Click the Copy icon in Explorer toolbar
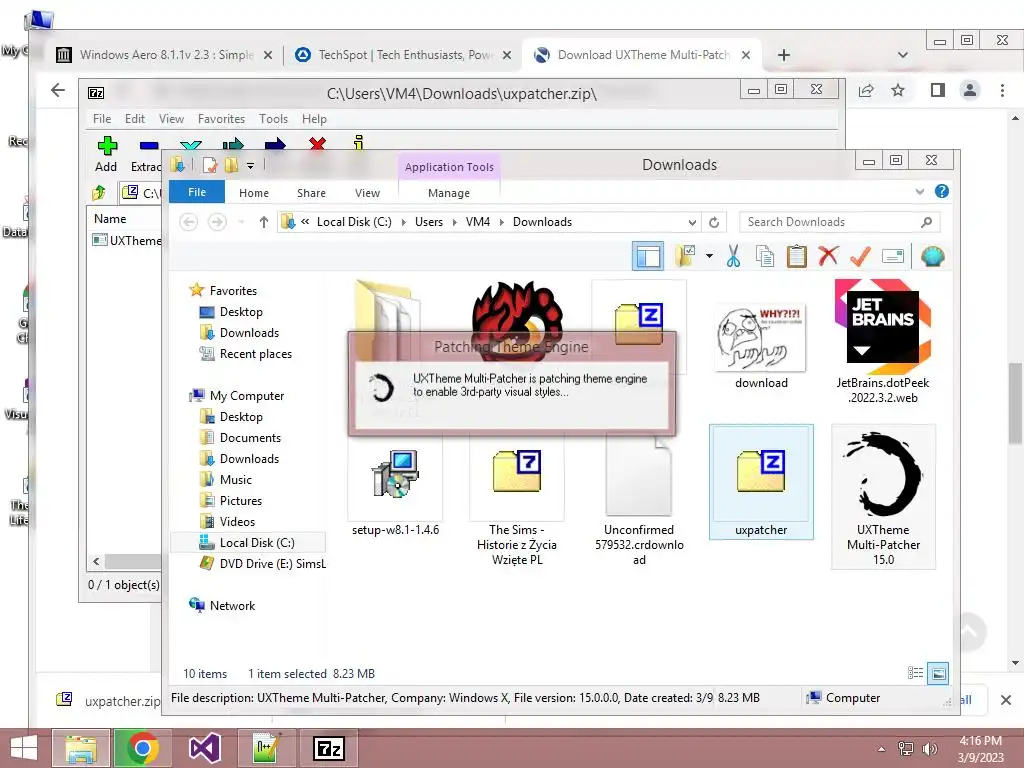 (765, 256)
